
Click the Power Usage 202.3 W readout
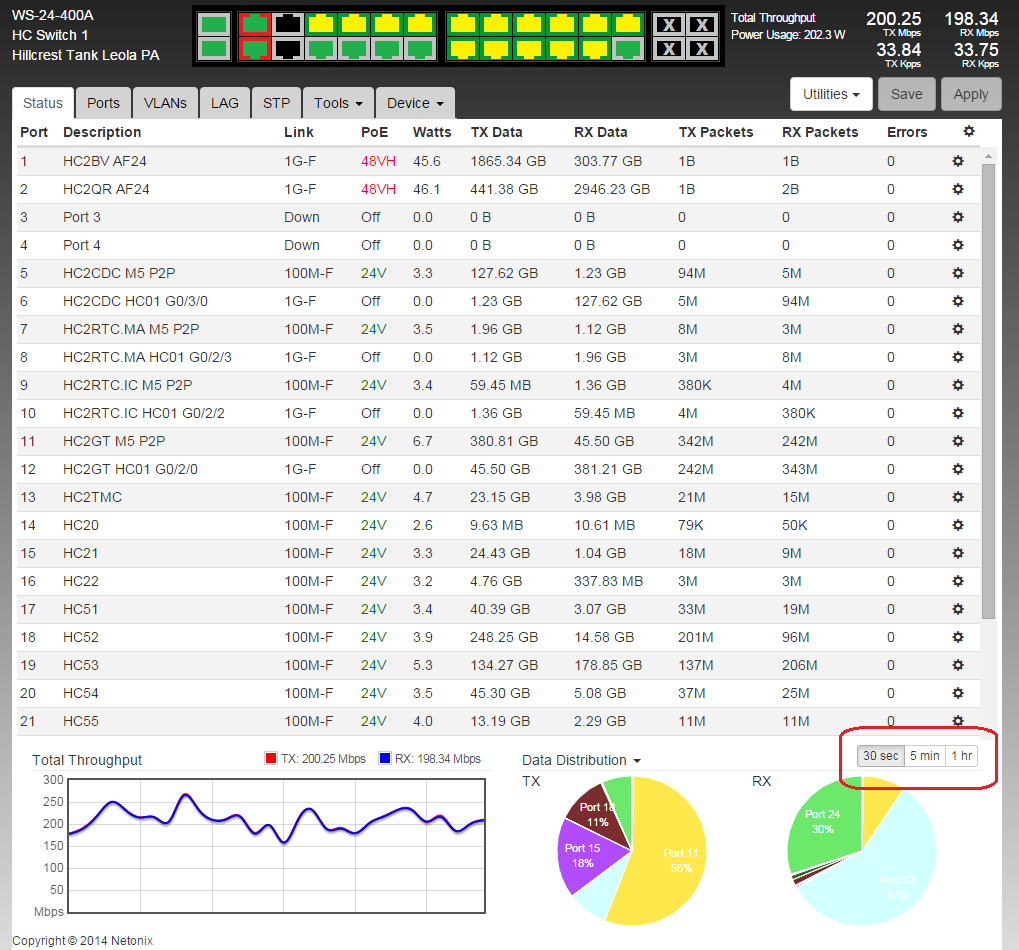coord(788,34)
